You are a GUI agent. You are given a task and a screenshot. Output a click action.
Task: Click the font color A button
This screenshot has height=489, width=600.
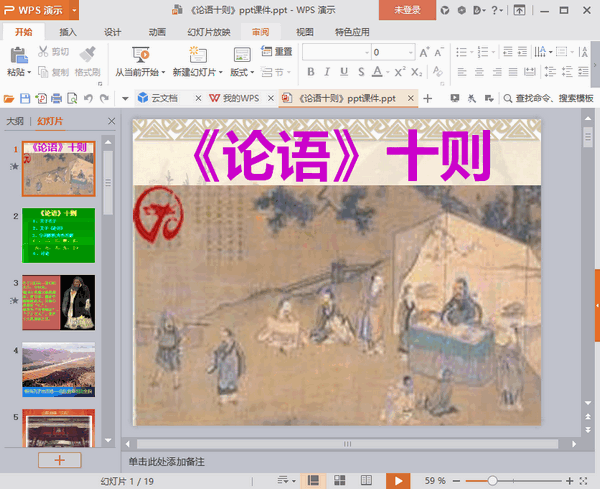click(x=377, y=72)
